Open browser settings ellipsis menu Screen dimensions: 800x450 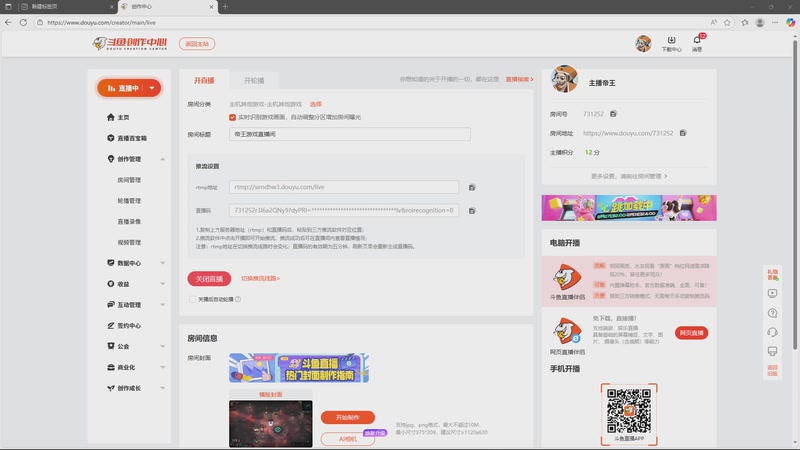pos(775,22)
